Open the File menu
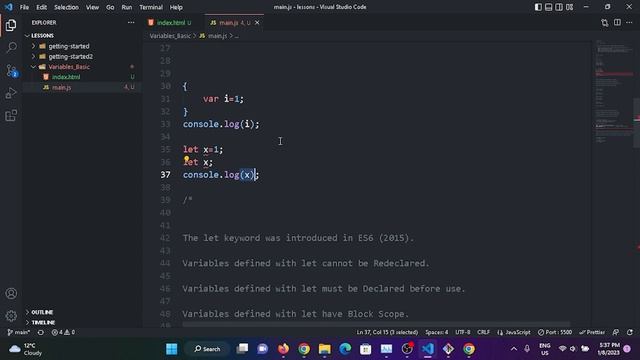640x360 pixels. coord(24,7)
